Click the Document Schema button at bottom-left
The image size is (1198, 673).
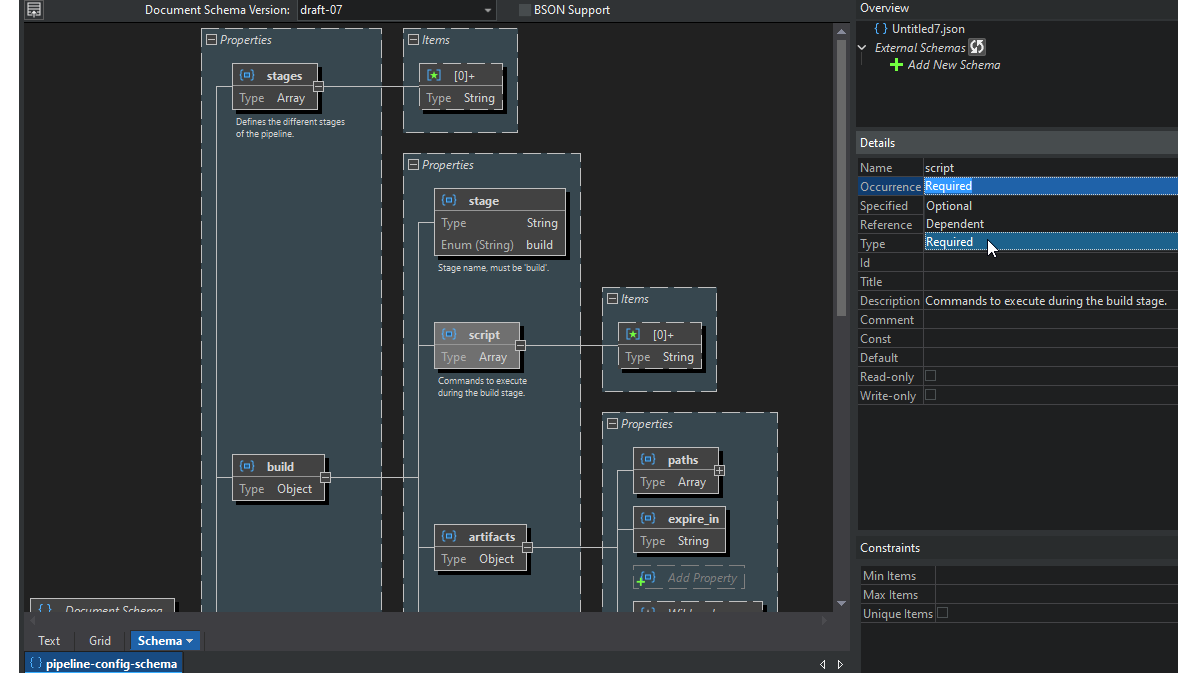pos(100,610)
